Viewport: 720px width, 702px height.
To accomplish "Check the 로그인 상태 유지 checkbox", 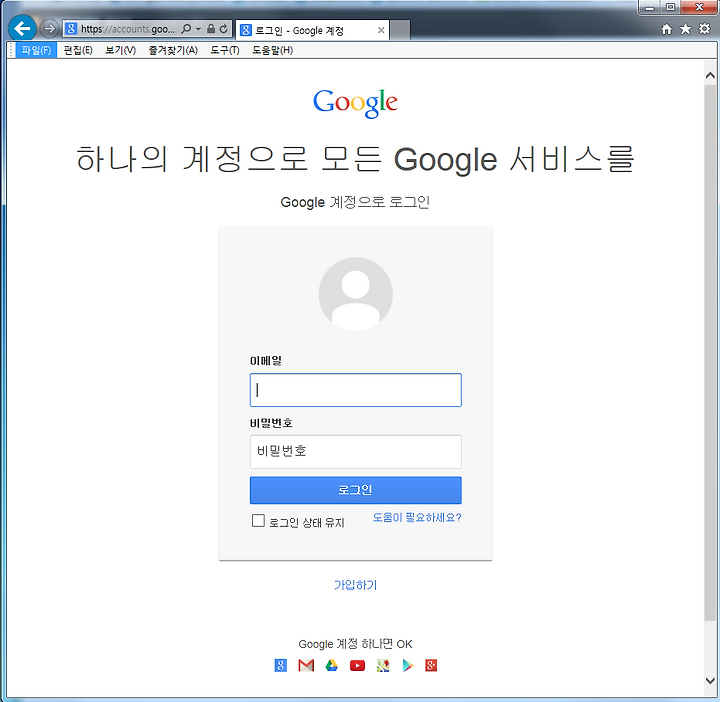I will 258,521.
